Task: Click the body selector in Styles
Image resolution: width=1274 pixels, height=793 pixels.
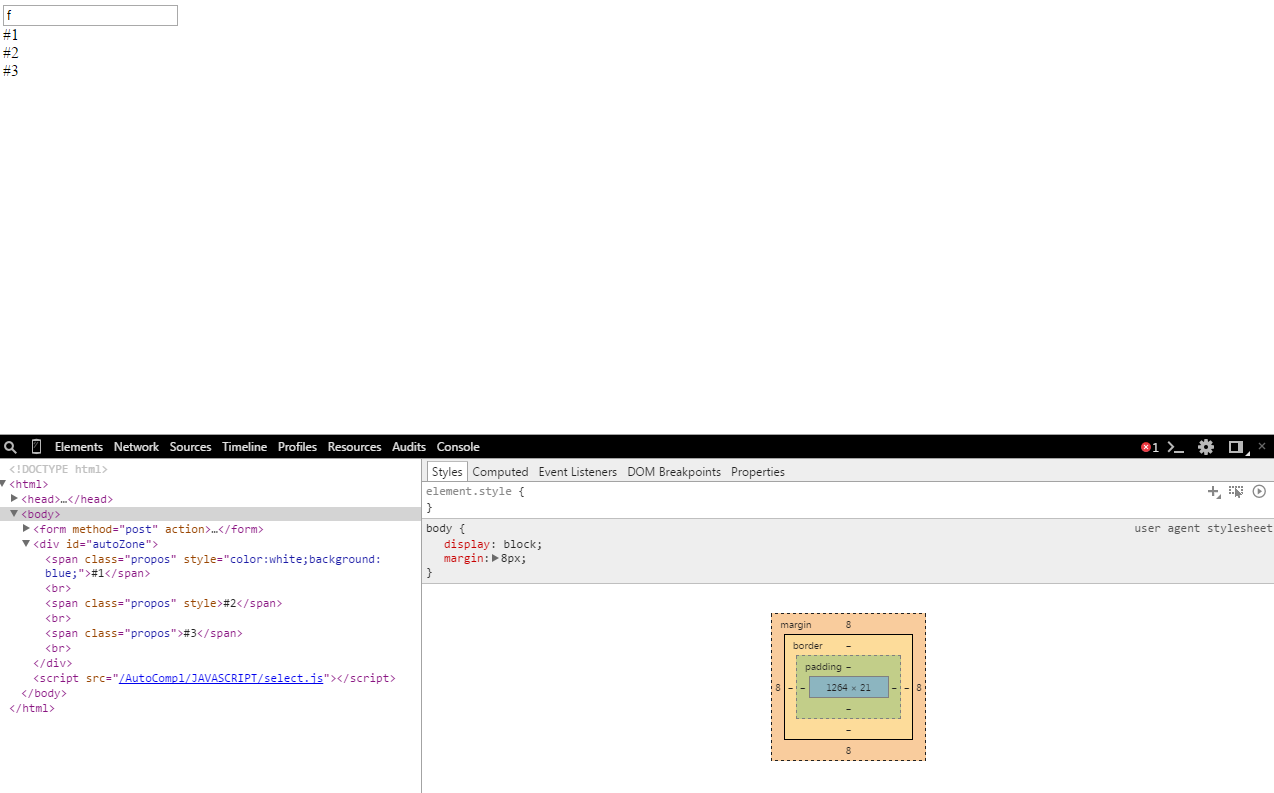Action: pos(439,528)
